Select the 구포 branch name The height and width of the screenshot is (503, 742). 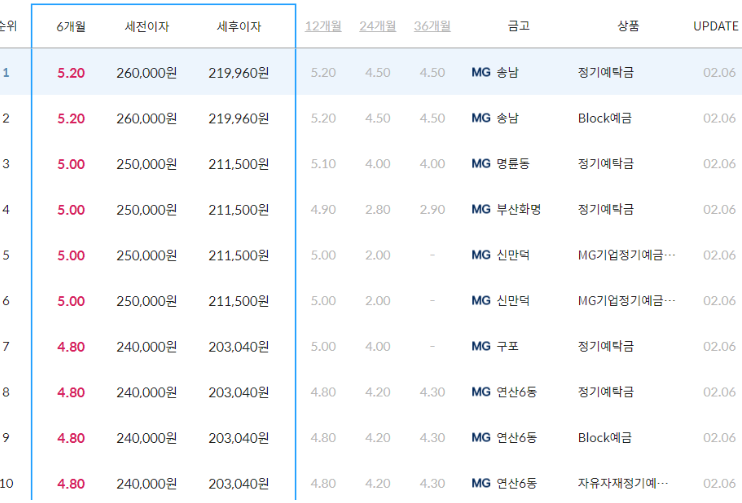[x=507, y=346]
